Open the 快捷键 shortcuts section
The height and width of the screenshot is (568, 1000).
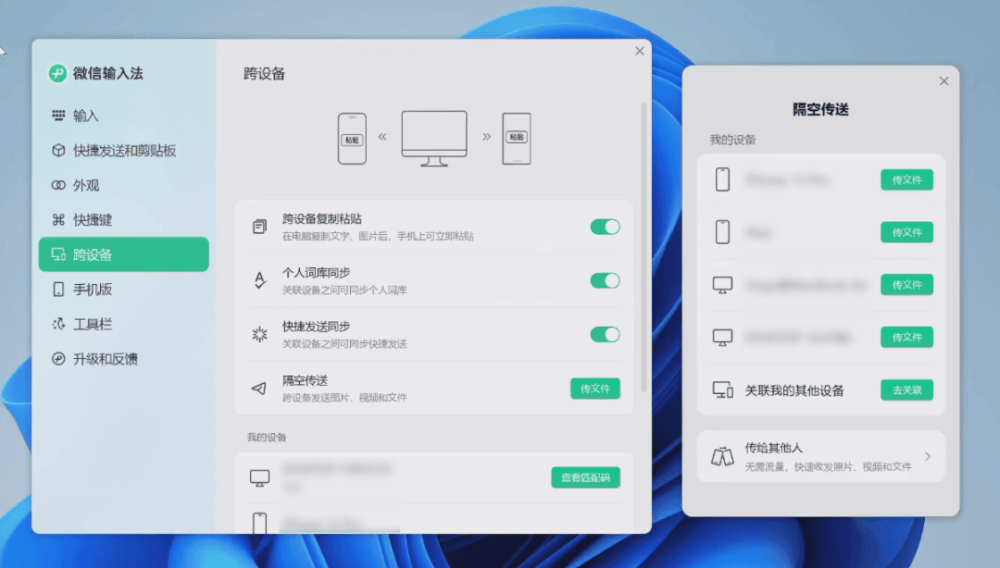(x=124, y=220)
